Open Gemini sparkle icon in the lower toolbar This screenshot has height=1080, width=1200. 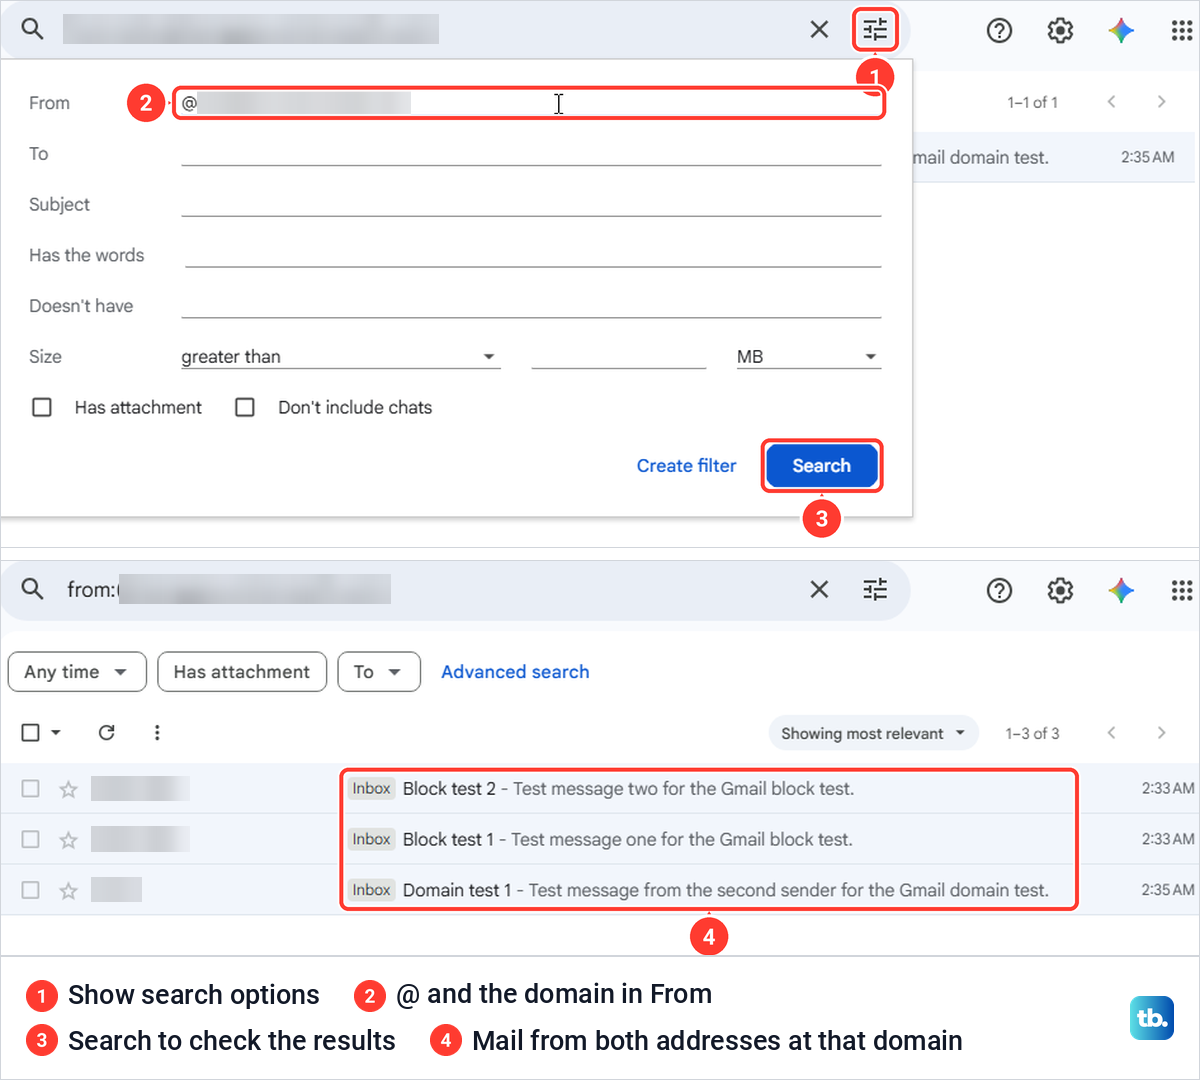[1121, 591]
